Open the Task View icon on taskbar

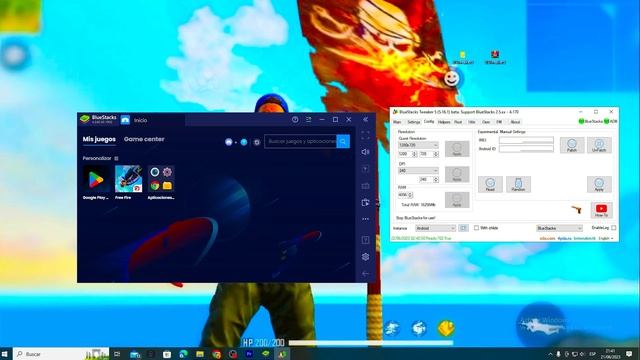click(x=118, y=354)
